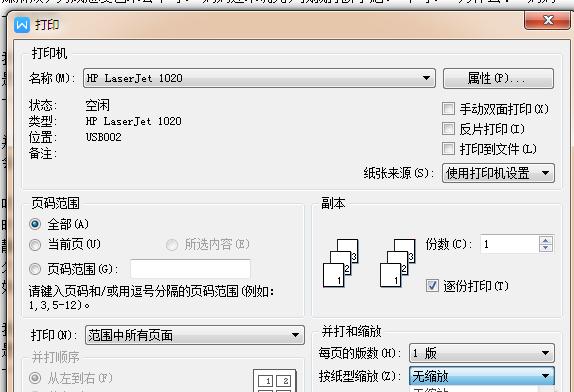
Task: Open the 打印(N) 范围中所有页面 dropdown
Action: [195, 335]
